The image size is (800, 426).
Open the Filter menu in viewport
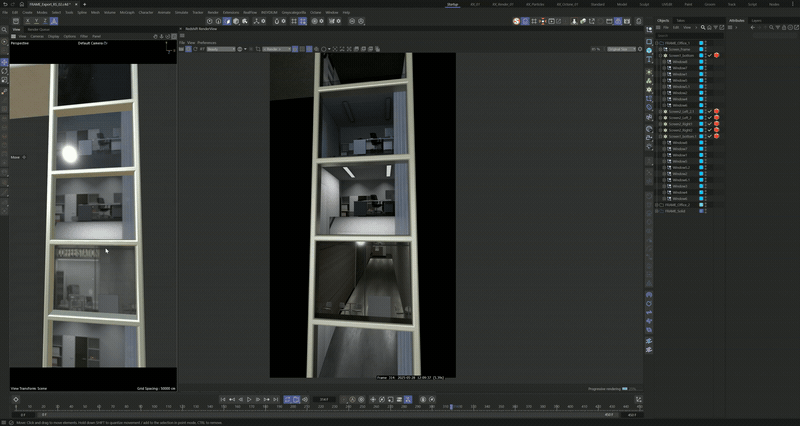pos(84,36)
